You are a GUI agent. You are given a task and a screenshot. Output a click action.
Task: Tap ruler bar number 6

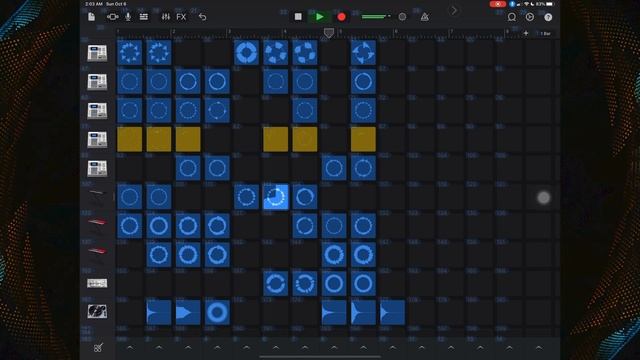click(x=396, y=31)
